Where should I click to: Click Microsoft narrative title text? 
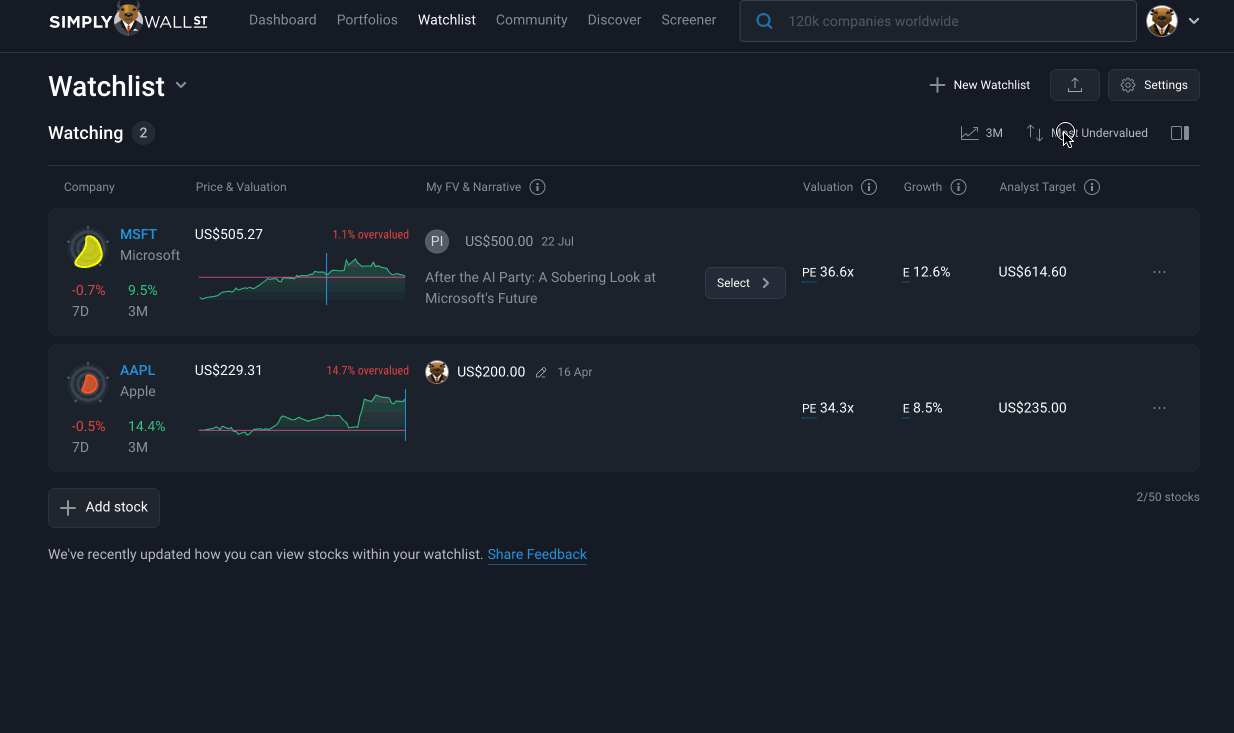540,288
